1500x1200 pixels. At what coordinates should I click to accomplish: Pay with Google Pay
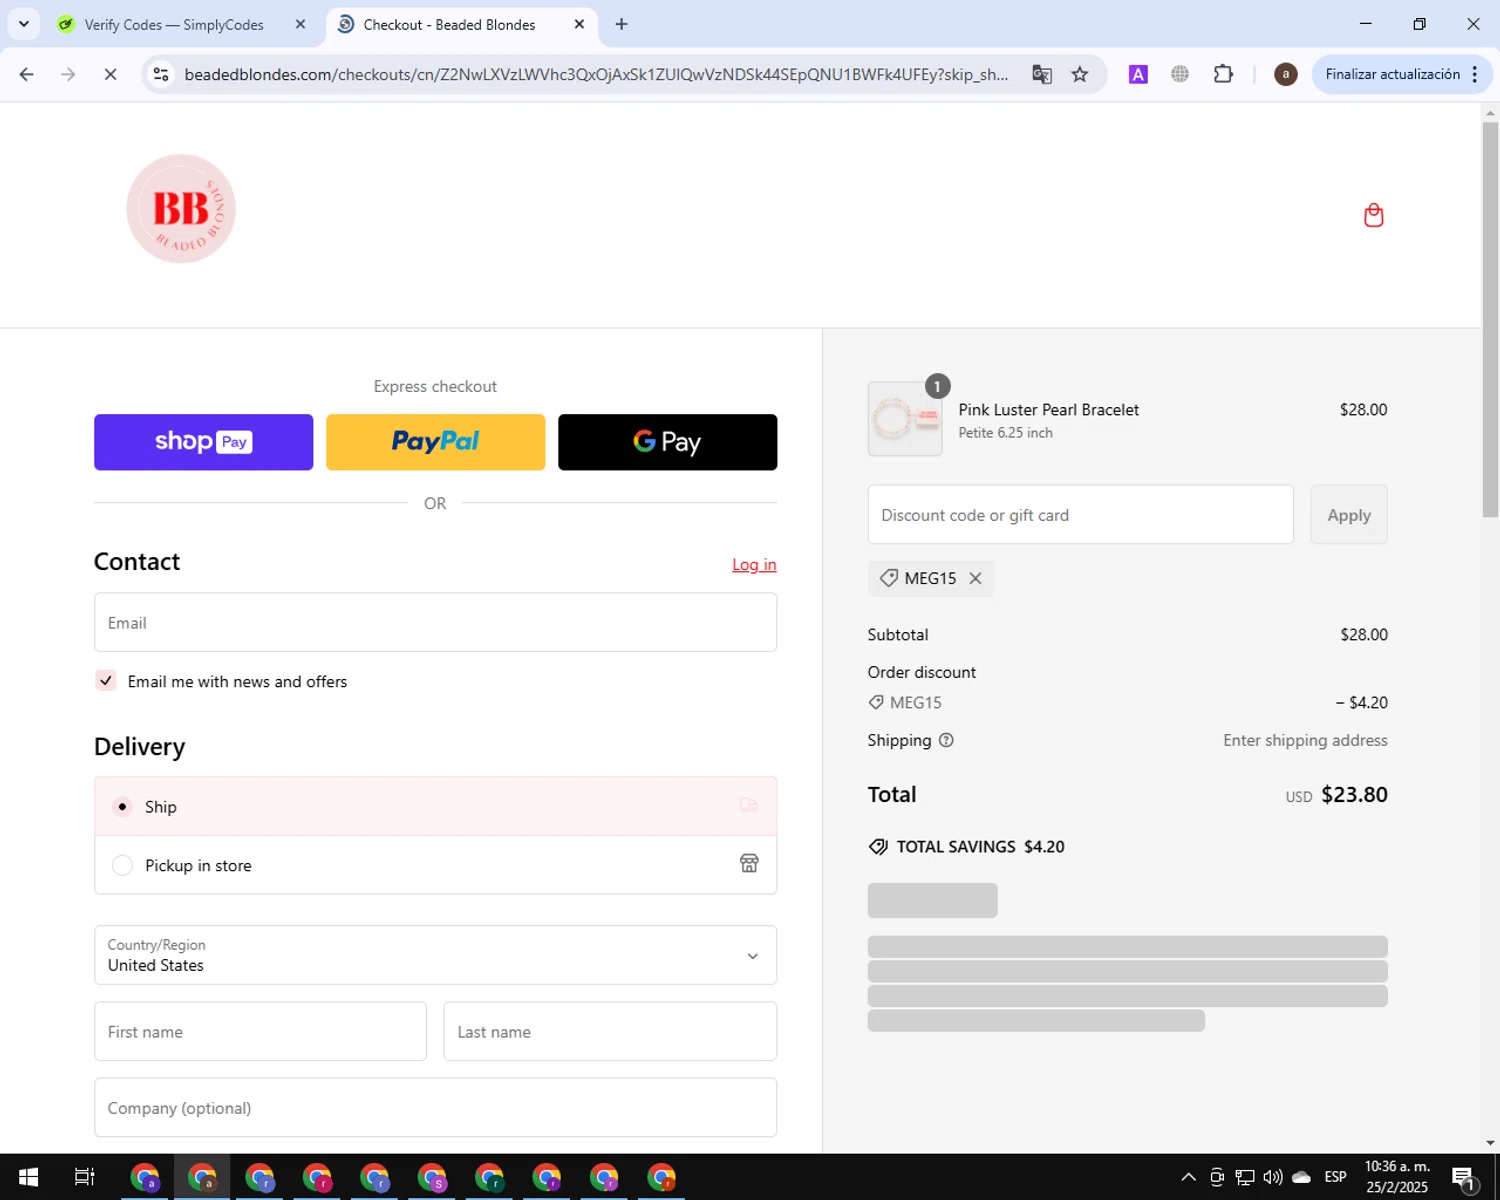[667, 442]
